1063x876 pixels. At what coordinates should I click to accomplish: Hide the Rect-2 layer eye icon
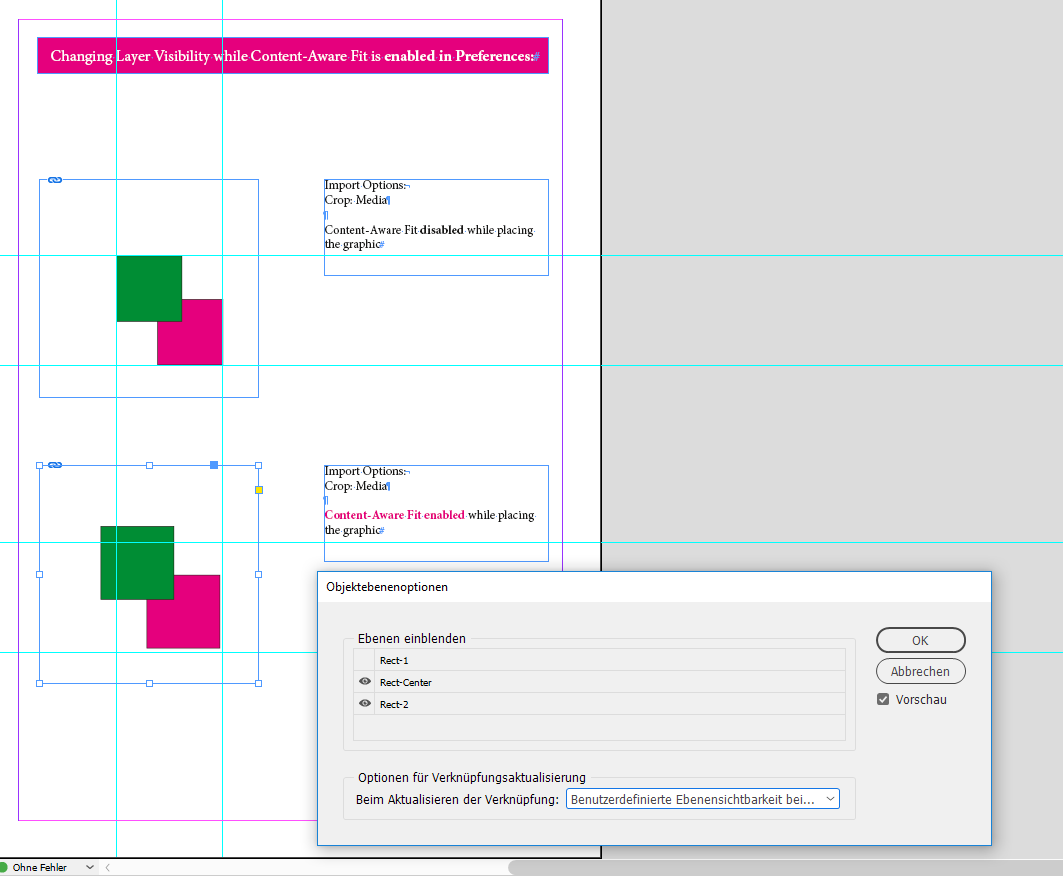coord(365,703)
